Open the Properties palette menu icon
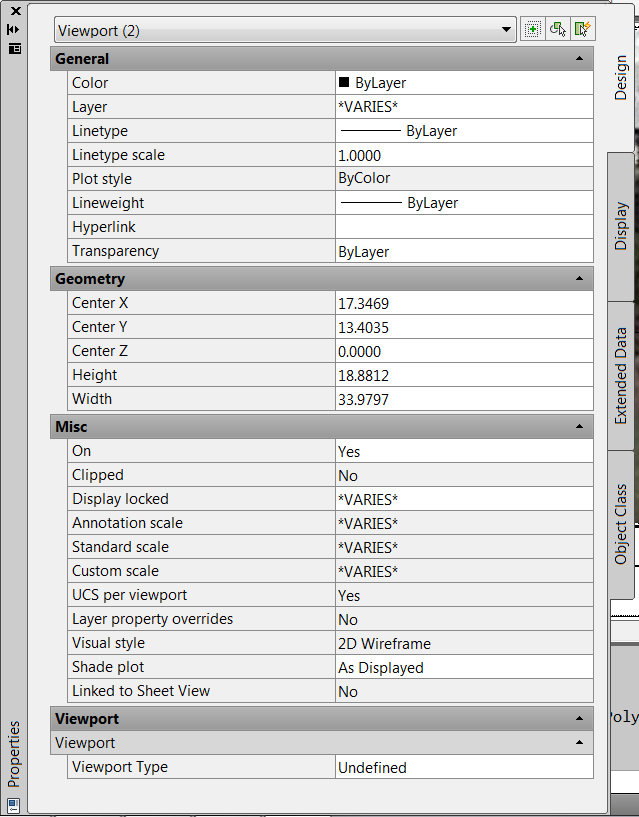This screenshot has width=639, height=817. click(x=14, y=48)
